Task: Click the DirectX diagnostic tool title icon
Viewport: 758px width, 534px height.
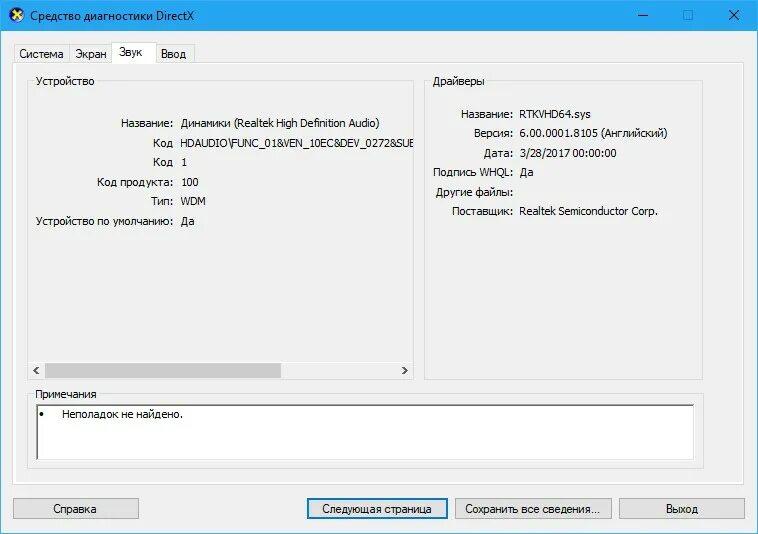Action: point(16,15)
